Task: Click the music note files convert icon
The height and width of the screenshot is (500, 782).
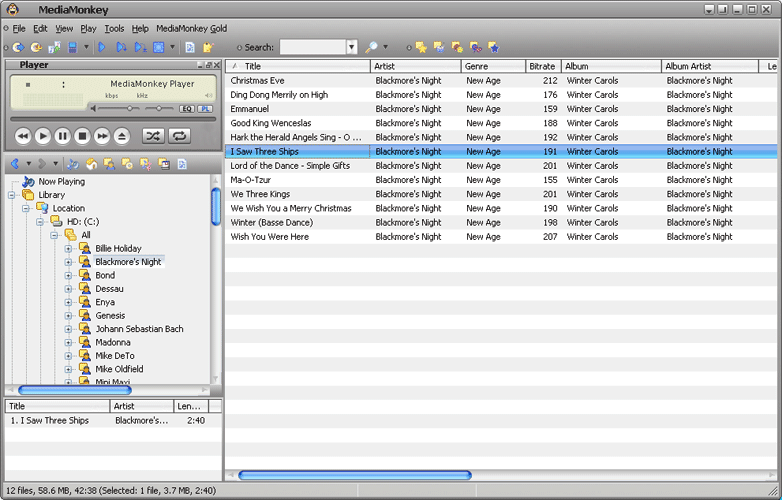Action: point(54,47)
